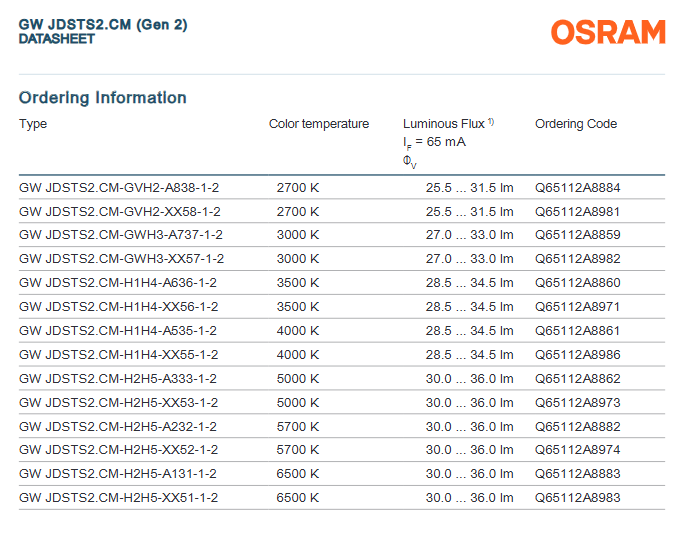The height and width of the screenshot is (537, 681).
Task: Select type GW JDSTS2.CM-GWH3-XX57-1-2
Action: pos(121,259)
